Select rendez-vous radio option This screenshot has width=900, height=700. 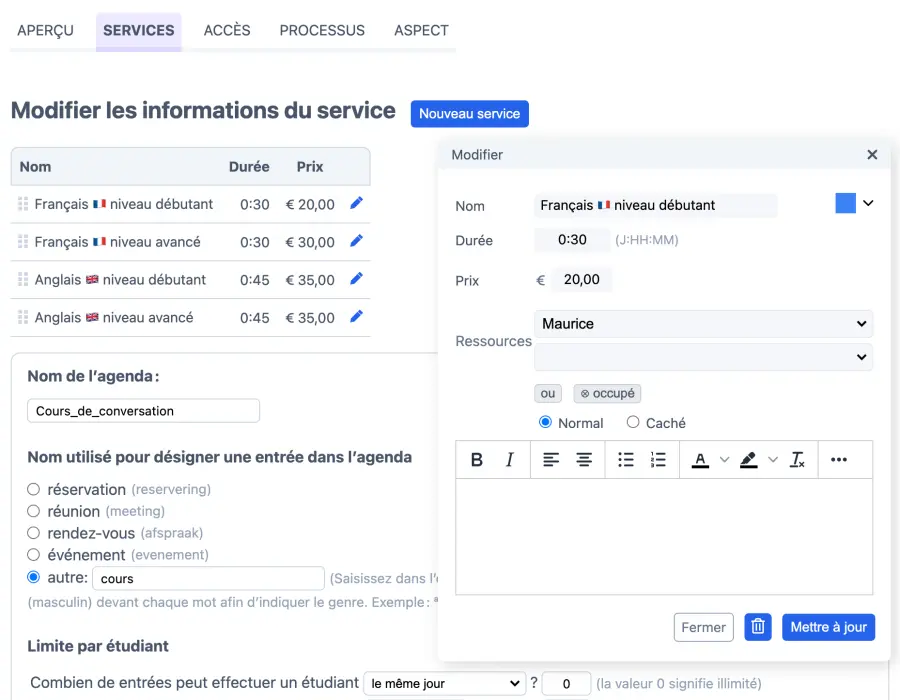click(x=34, y=533)
